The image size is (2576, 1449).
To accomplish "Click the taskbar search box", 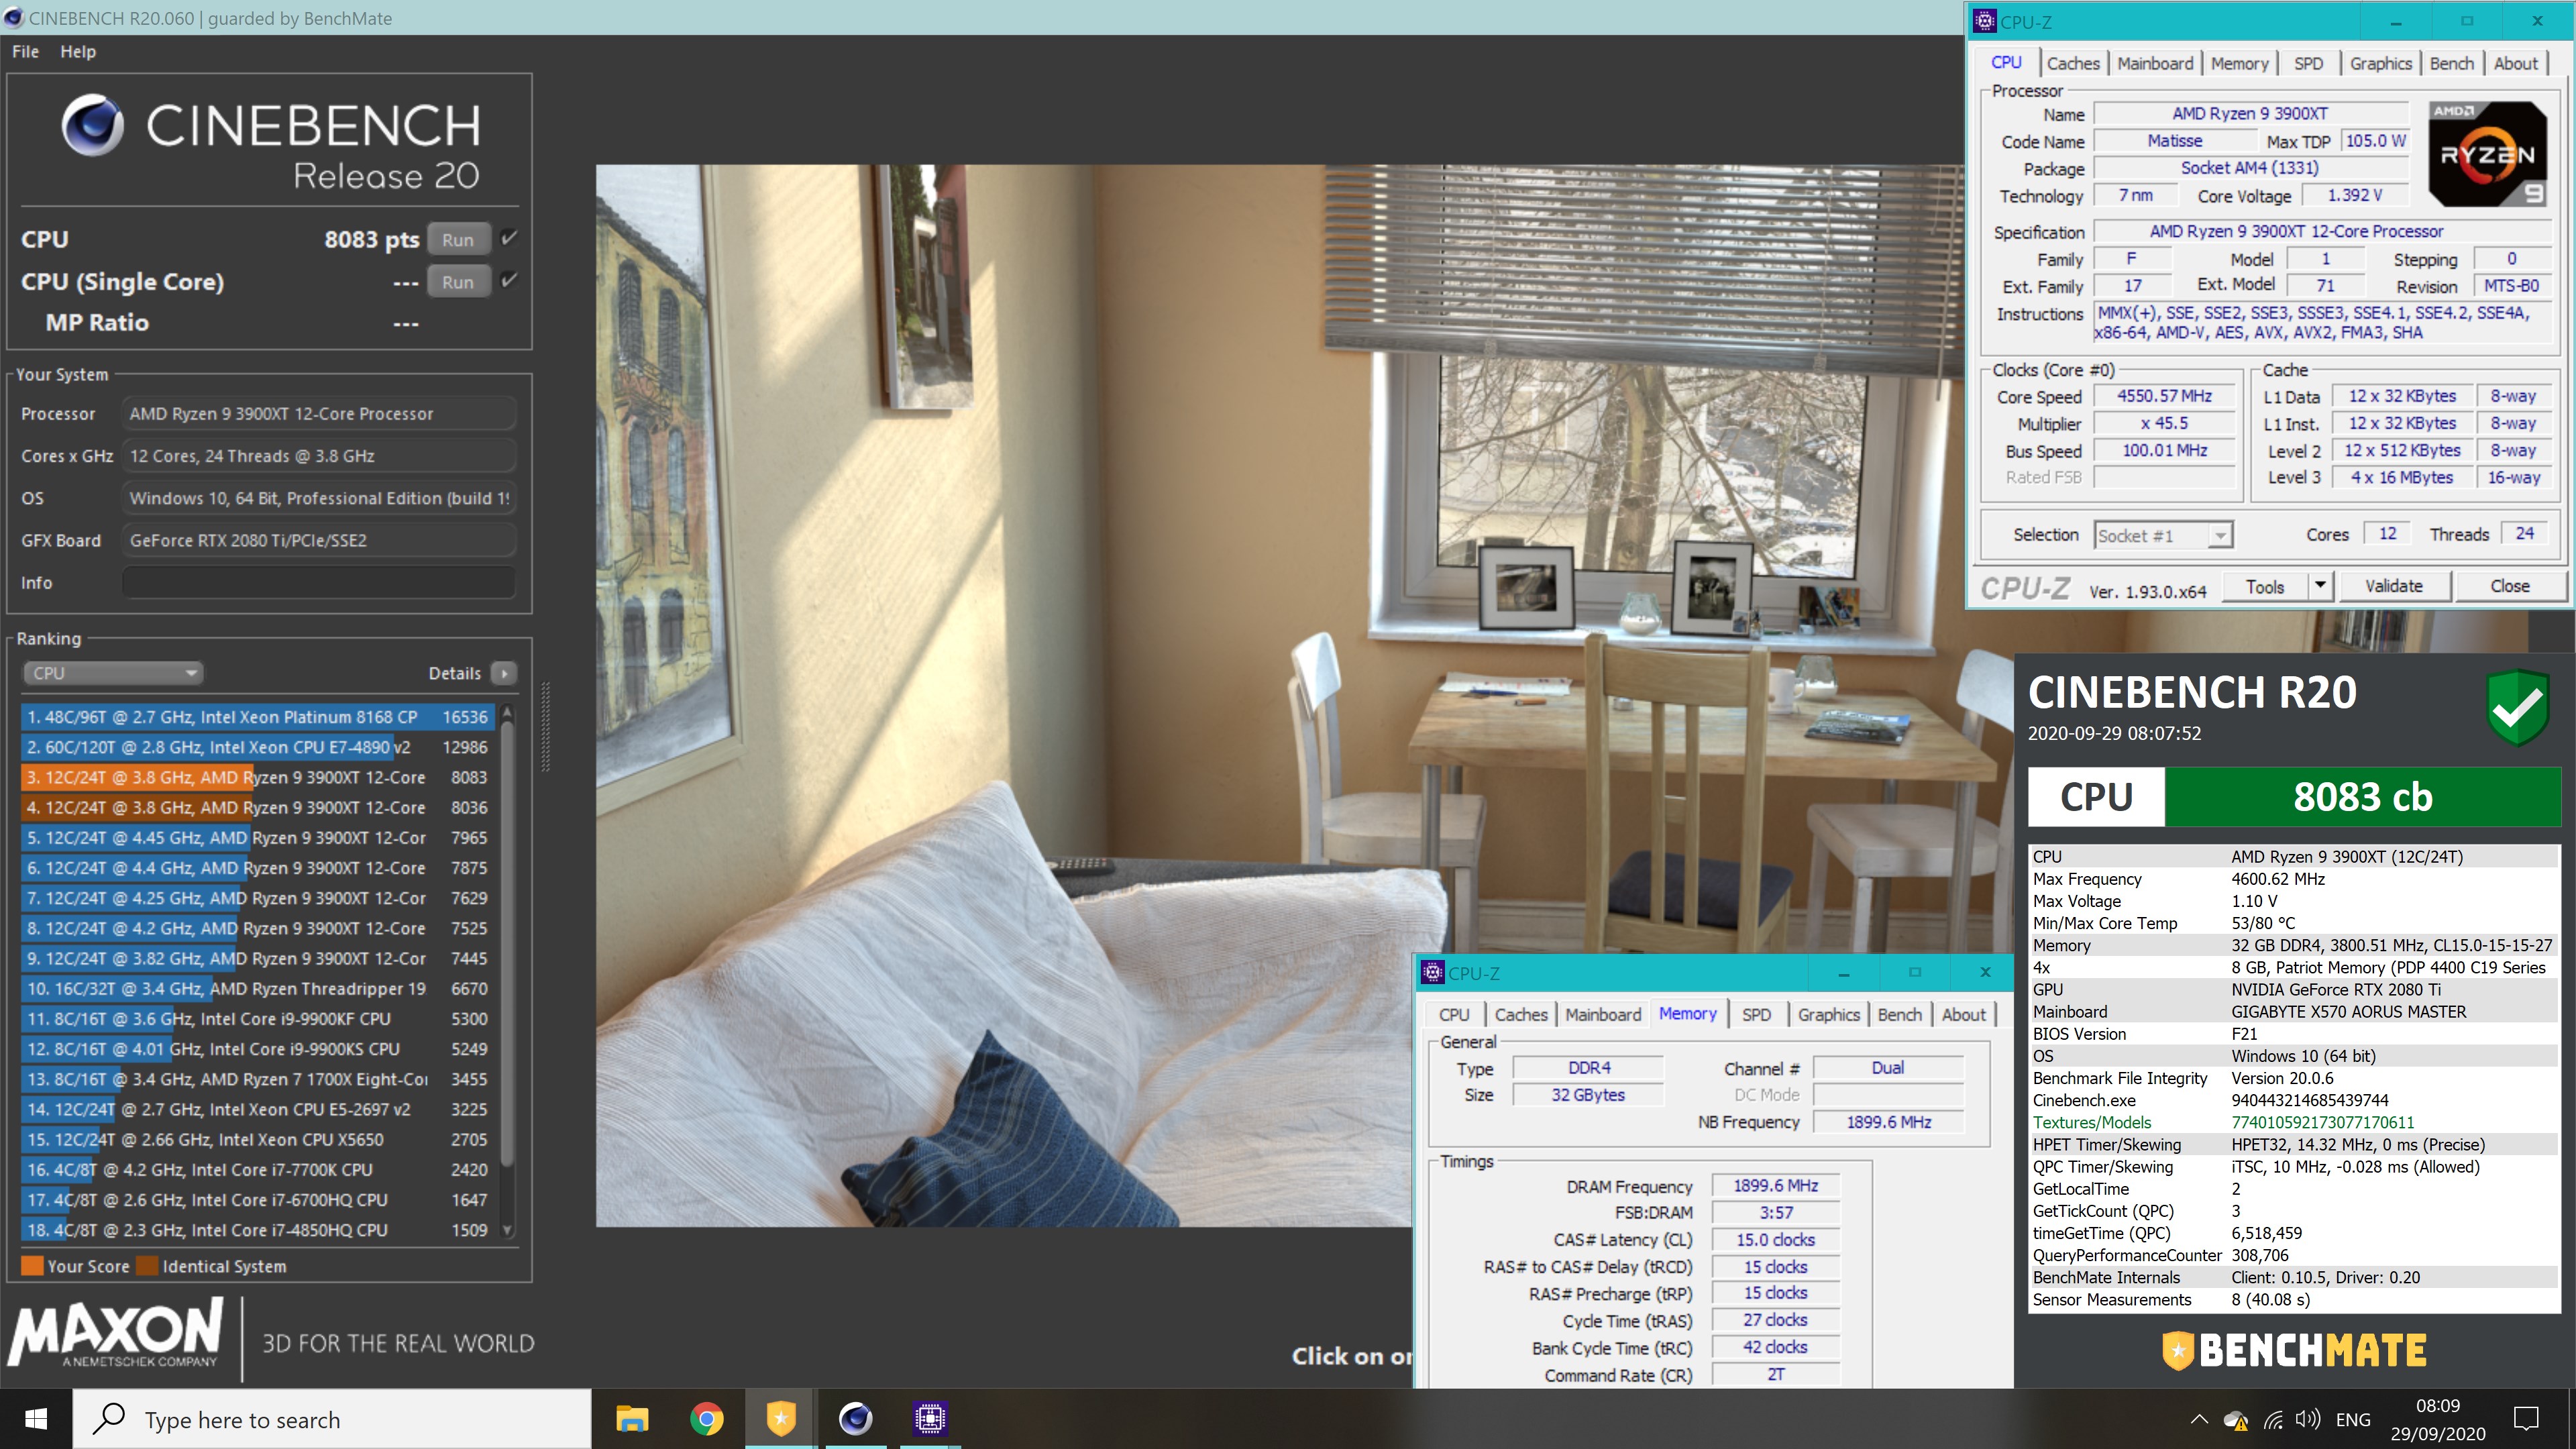I will [x=332, y=1419].
